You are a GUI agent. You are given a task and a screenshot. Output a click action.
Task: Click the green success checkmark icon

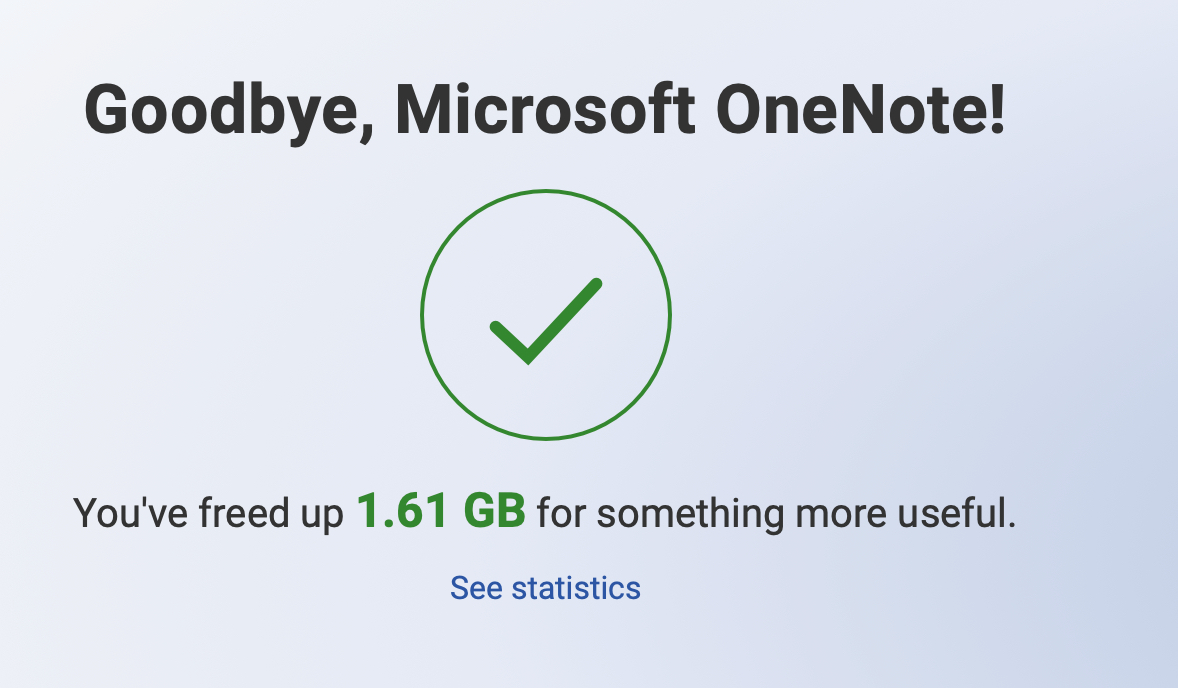545,321
